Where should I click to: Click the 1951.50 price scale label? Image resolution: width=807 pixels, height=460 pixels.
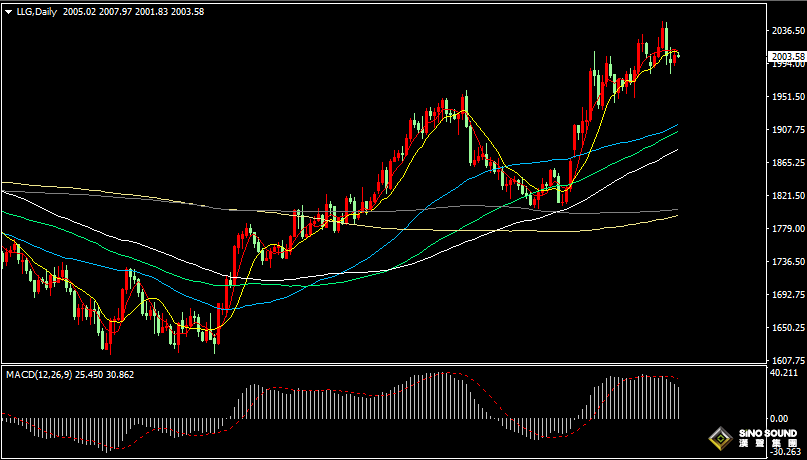click(787, 97)
